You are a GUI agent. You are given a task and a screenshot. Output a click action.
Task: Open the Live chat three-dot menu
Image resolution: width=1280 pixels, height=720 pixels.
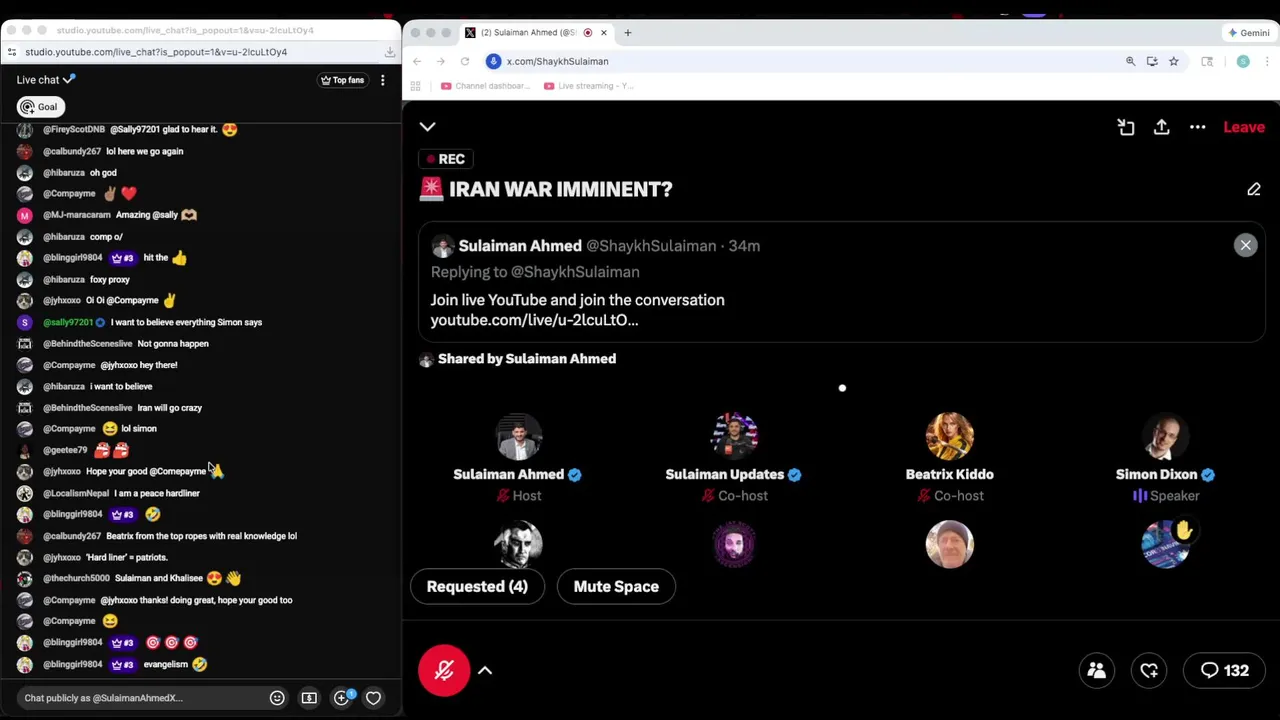click(382, 80)
